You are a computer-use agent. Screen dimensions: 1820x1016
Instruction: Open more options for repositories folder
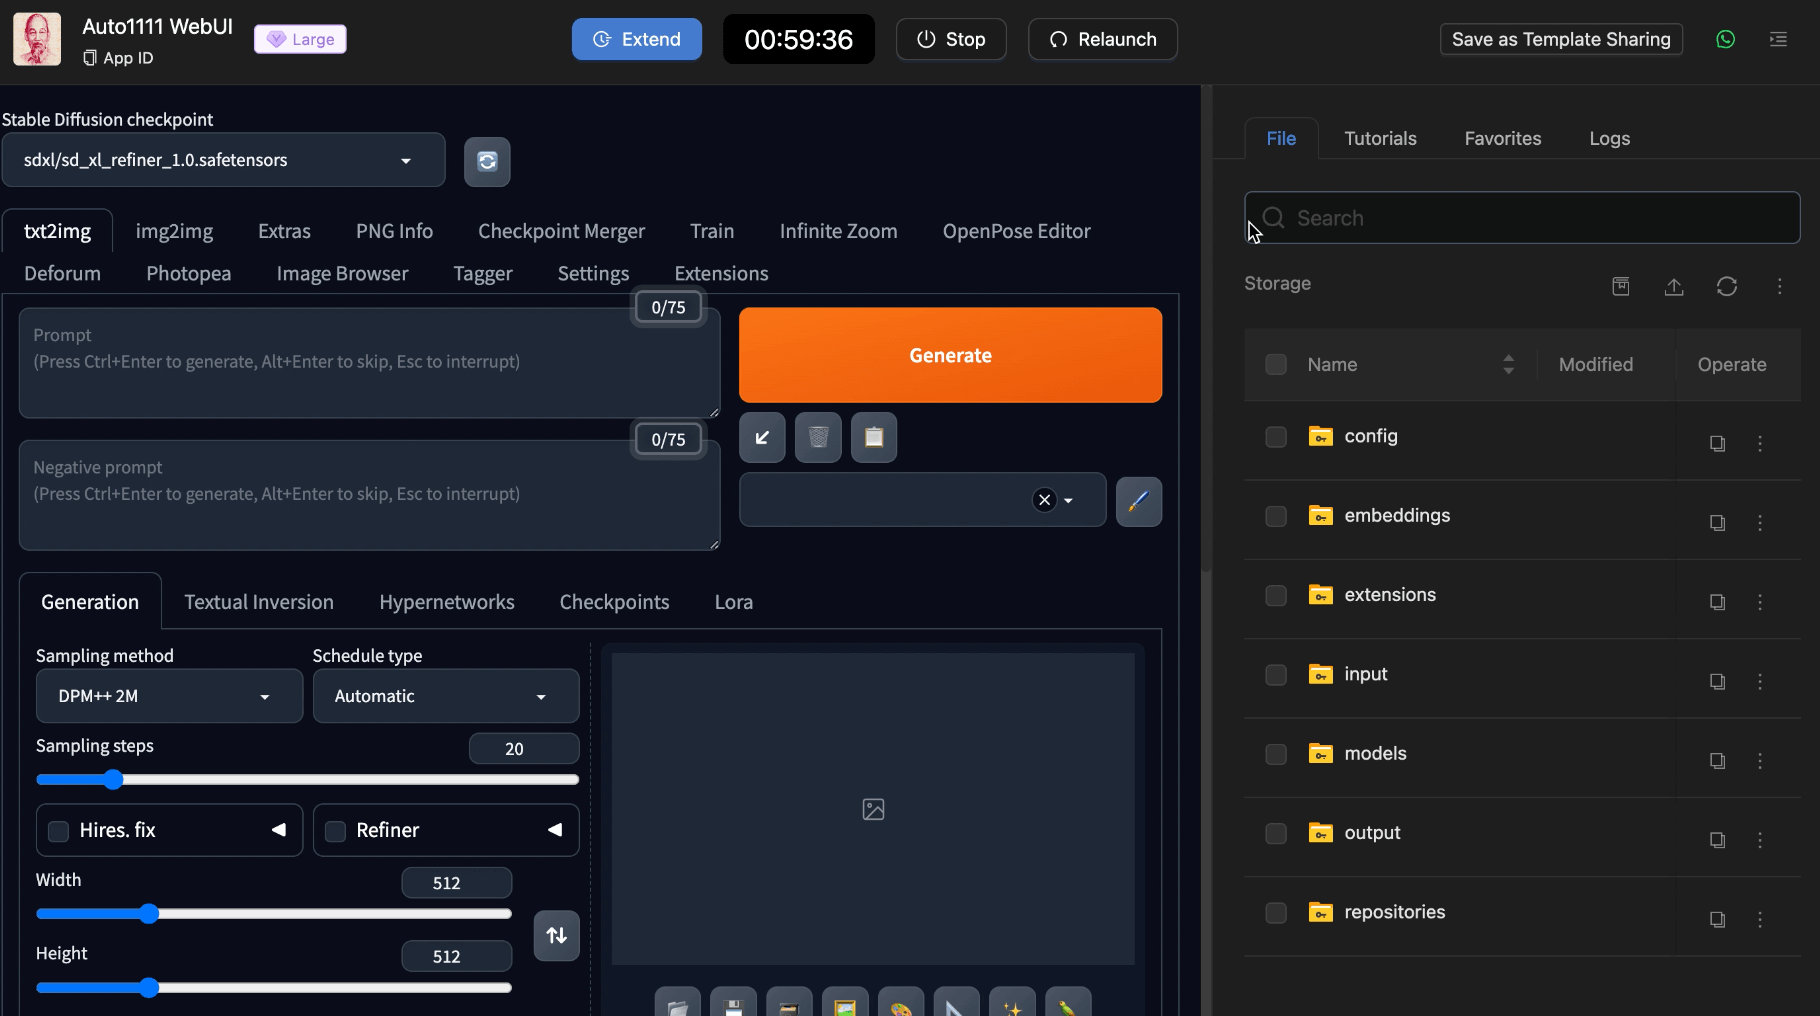pos(1760,919)
